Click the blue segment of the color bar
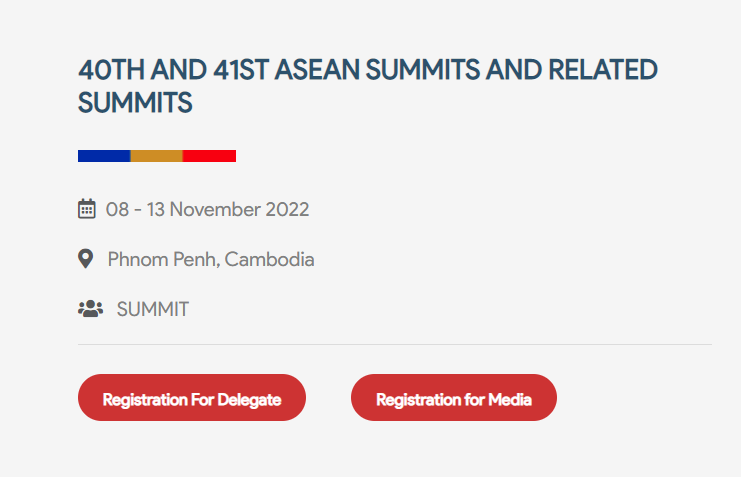The width and height of the screenshot is (741, 477). click(x=104, y=156)
